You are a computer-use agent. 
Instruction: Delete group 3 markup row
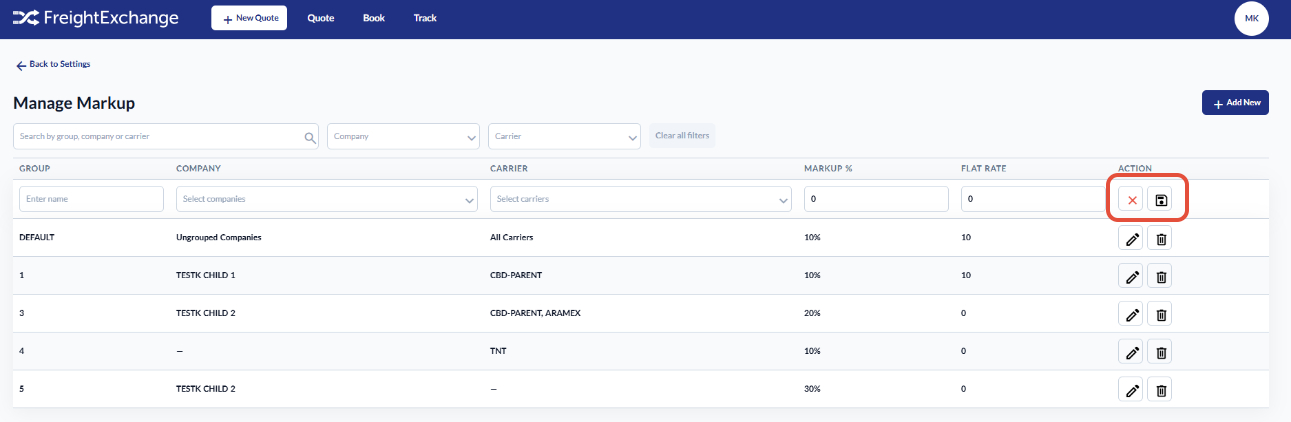point(1160,315)
